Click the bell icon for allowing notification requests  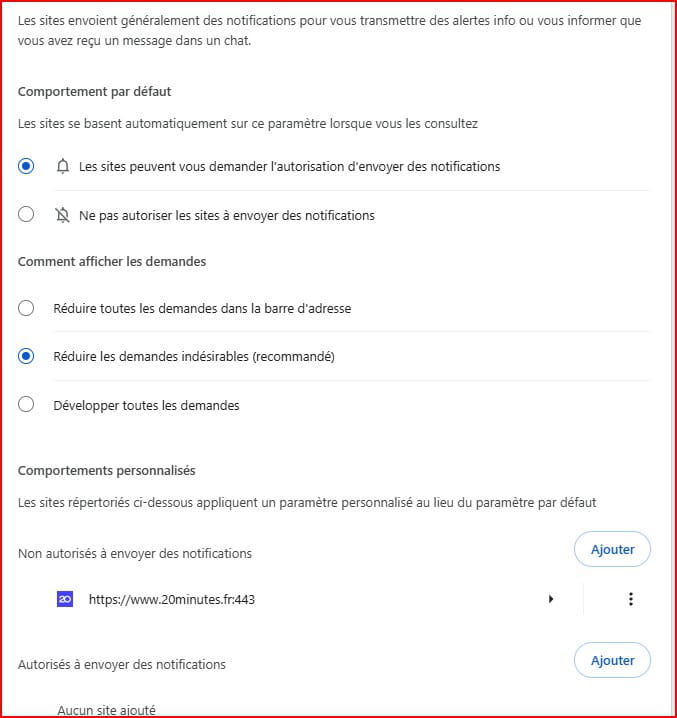point(64,166)
